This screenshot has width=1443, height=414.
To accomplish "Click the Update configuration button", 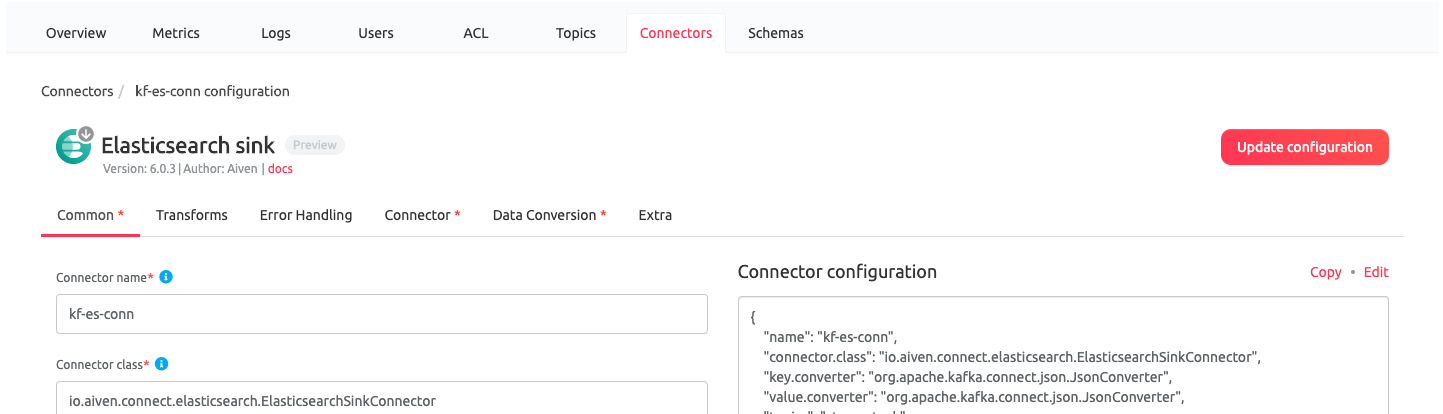I will coord(1305,147).
